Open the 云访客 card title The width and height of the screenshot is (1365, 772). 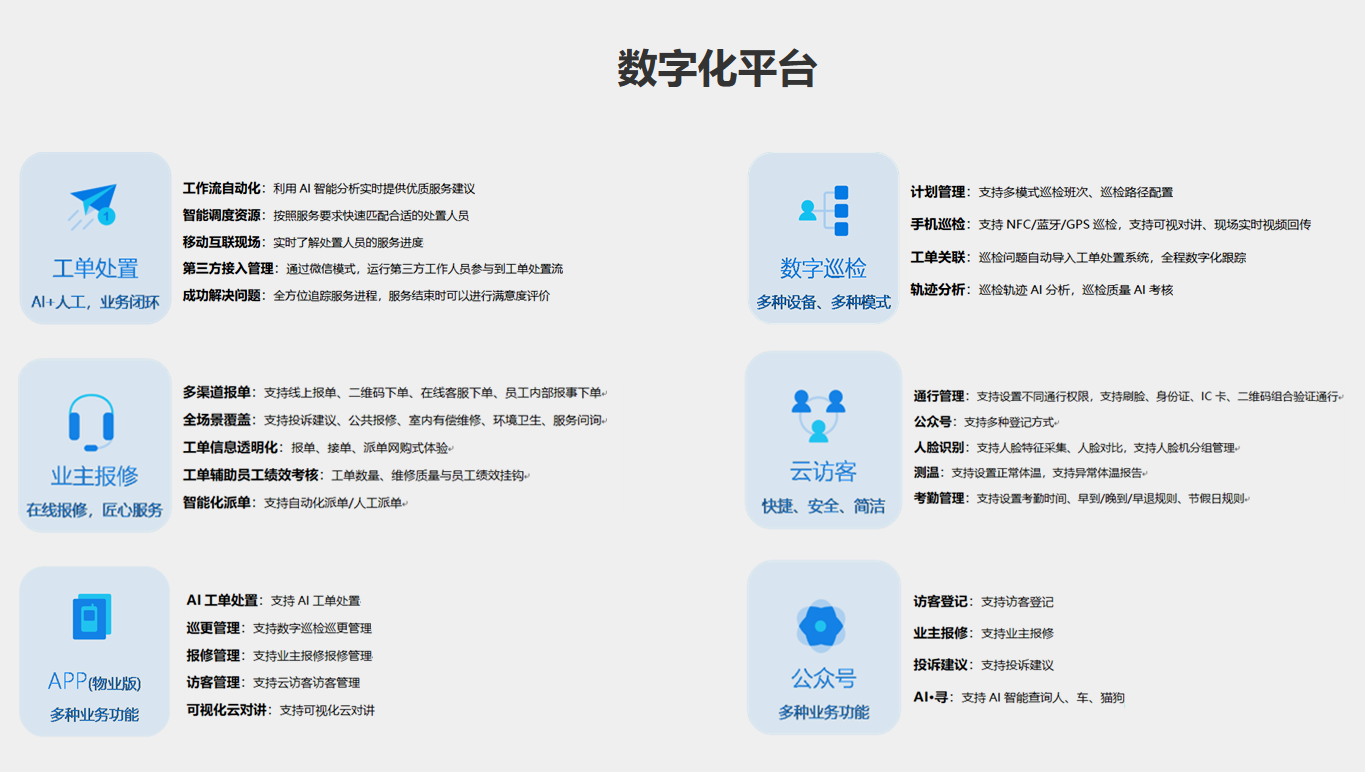[823, 472]
